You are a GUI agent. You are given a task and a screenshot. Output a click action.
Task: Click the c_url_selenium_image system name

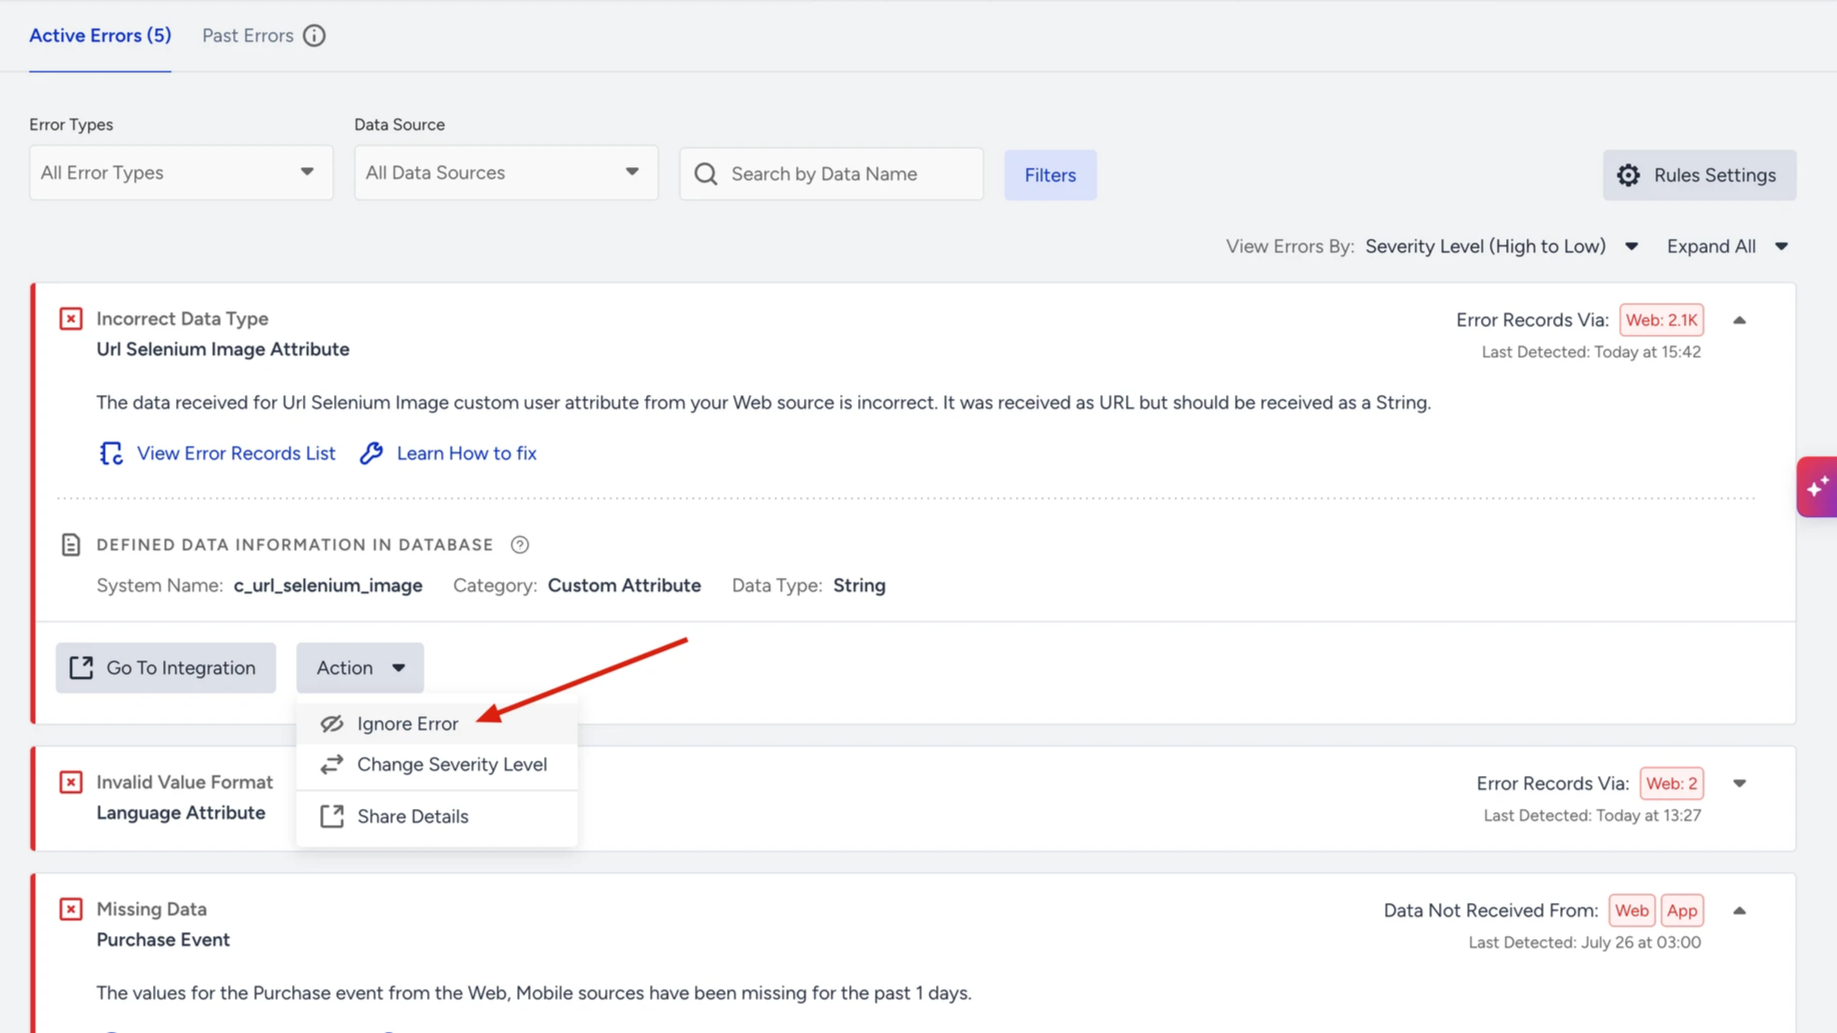[328, 586]
